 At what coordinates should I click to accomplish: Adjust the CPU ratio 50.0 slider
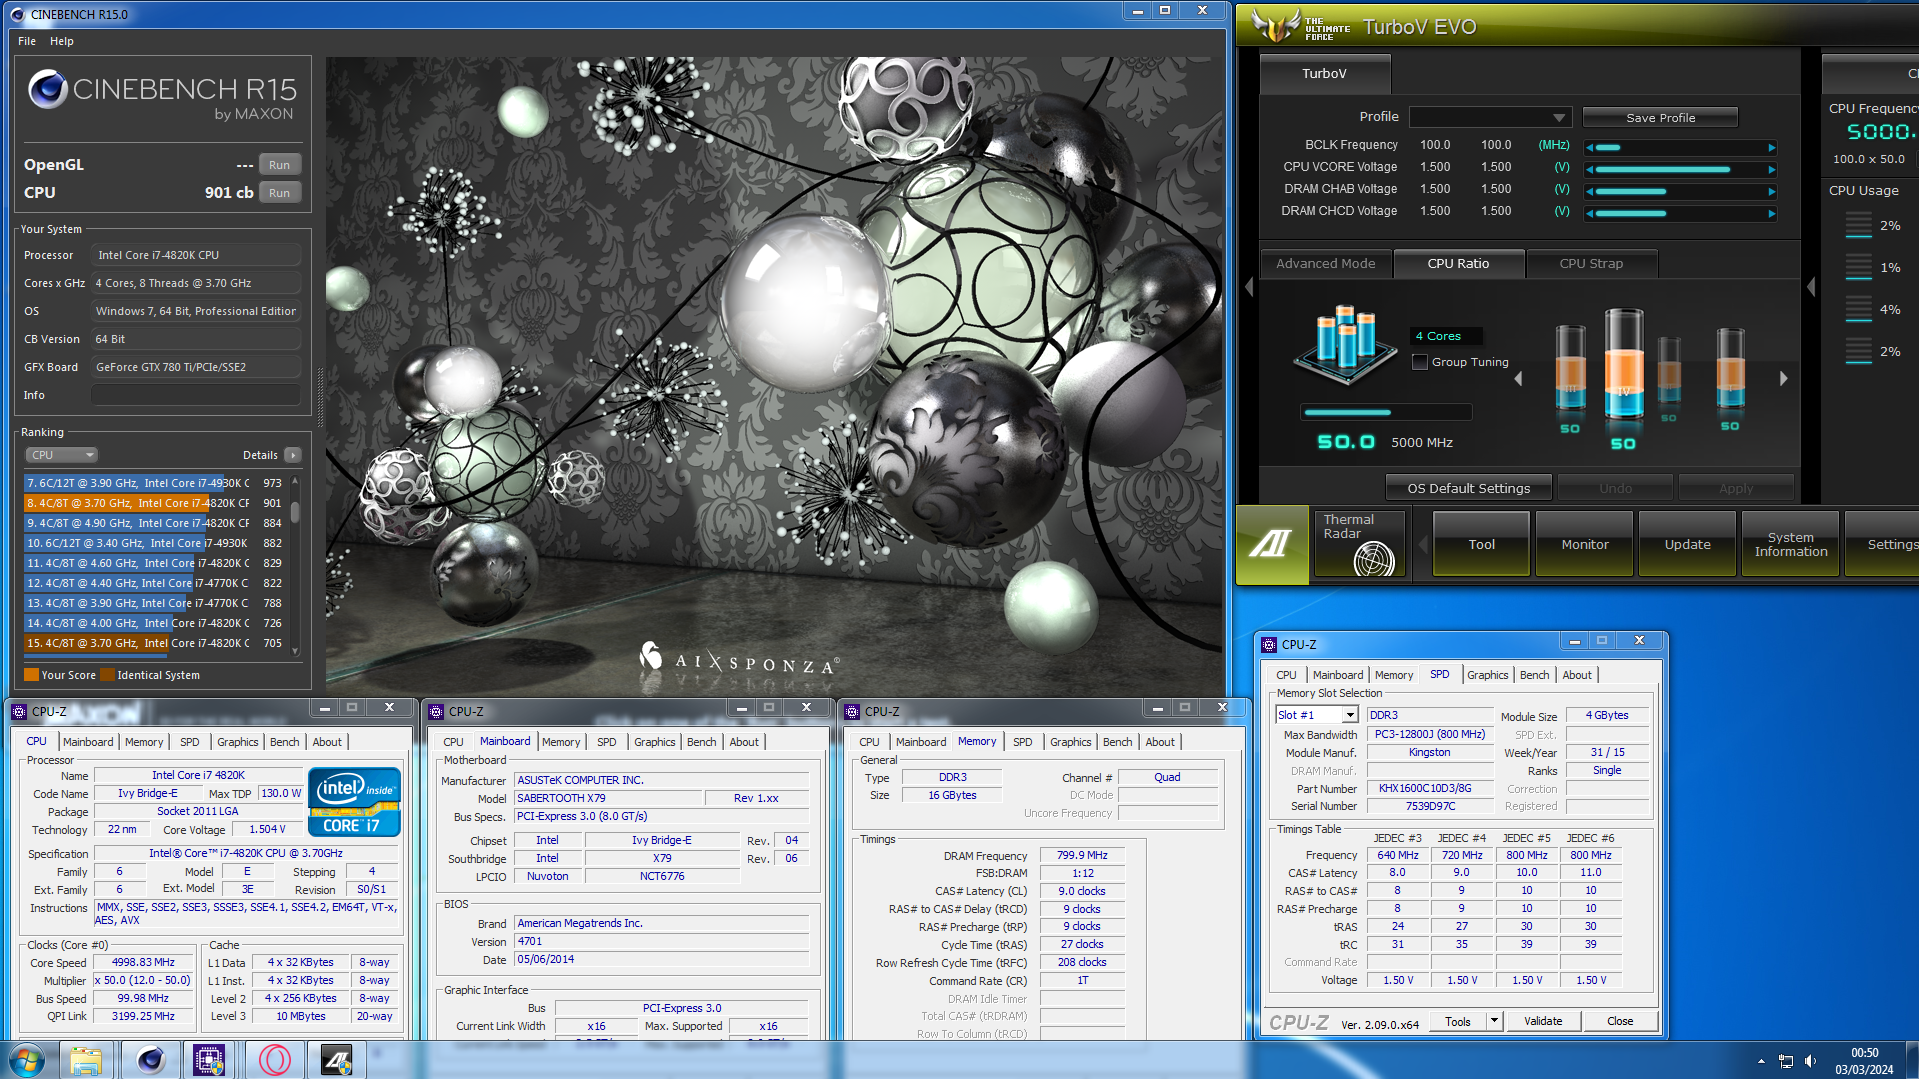click(1386, 412)
